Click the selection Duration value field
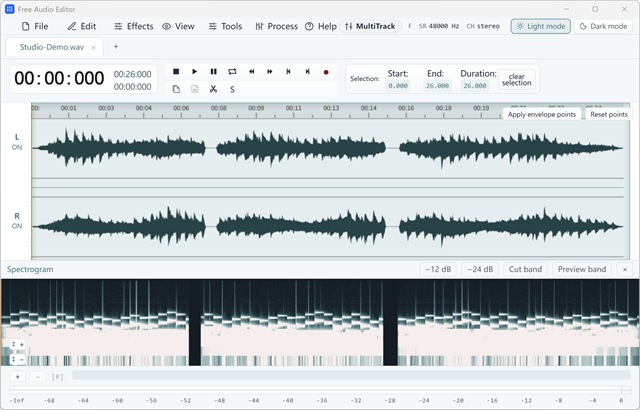The image size is (640, 410). tap(475, 86)
